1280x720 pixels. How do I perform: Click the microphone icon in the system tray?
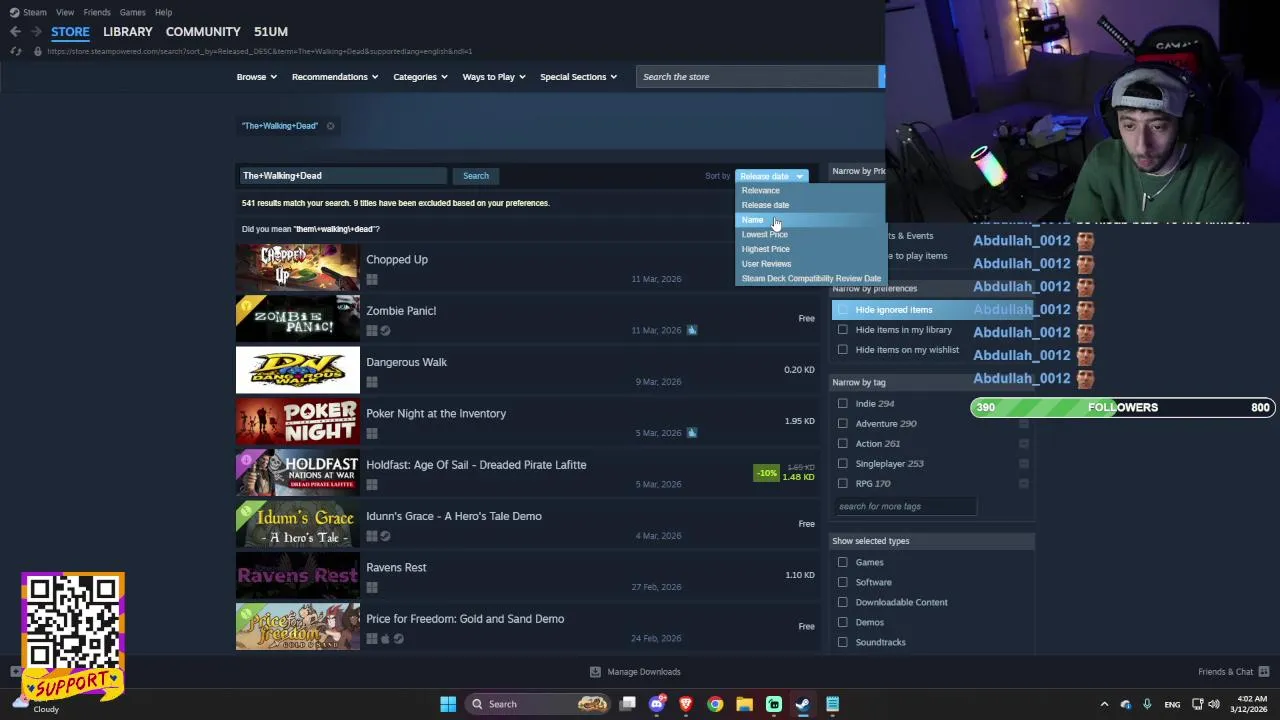[1147, 704]
